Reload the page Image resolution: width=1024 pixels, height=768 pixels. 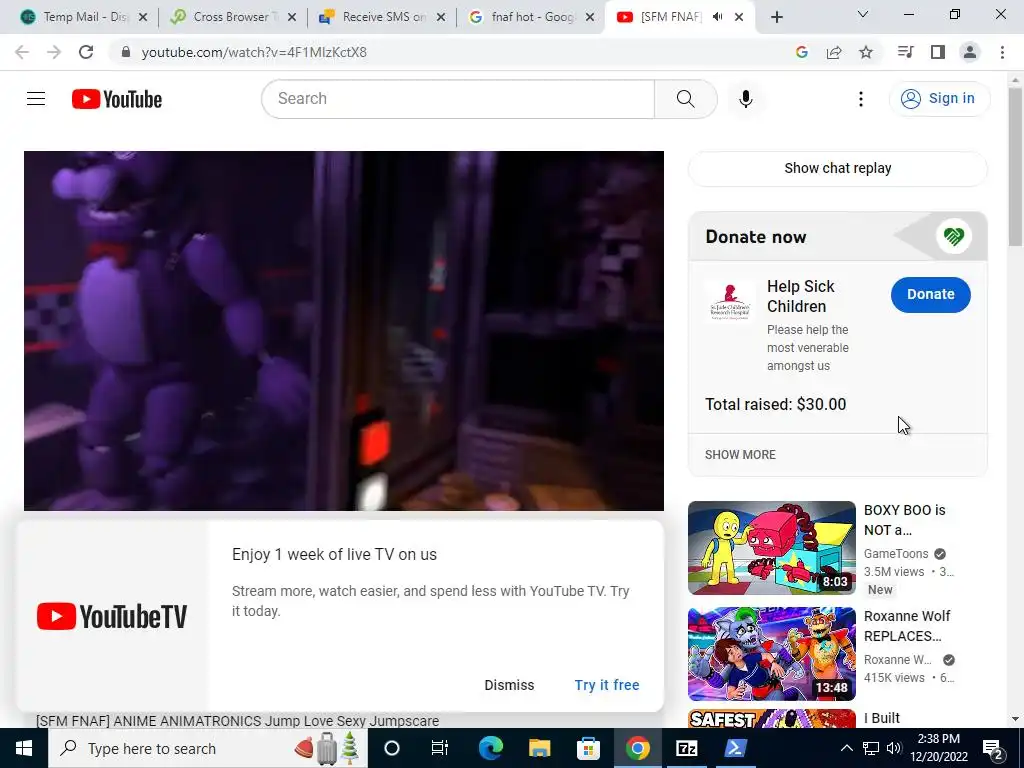pyautogui.click(x=86, y=52)
